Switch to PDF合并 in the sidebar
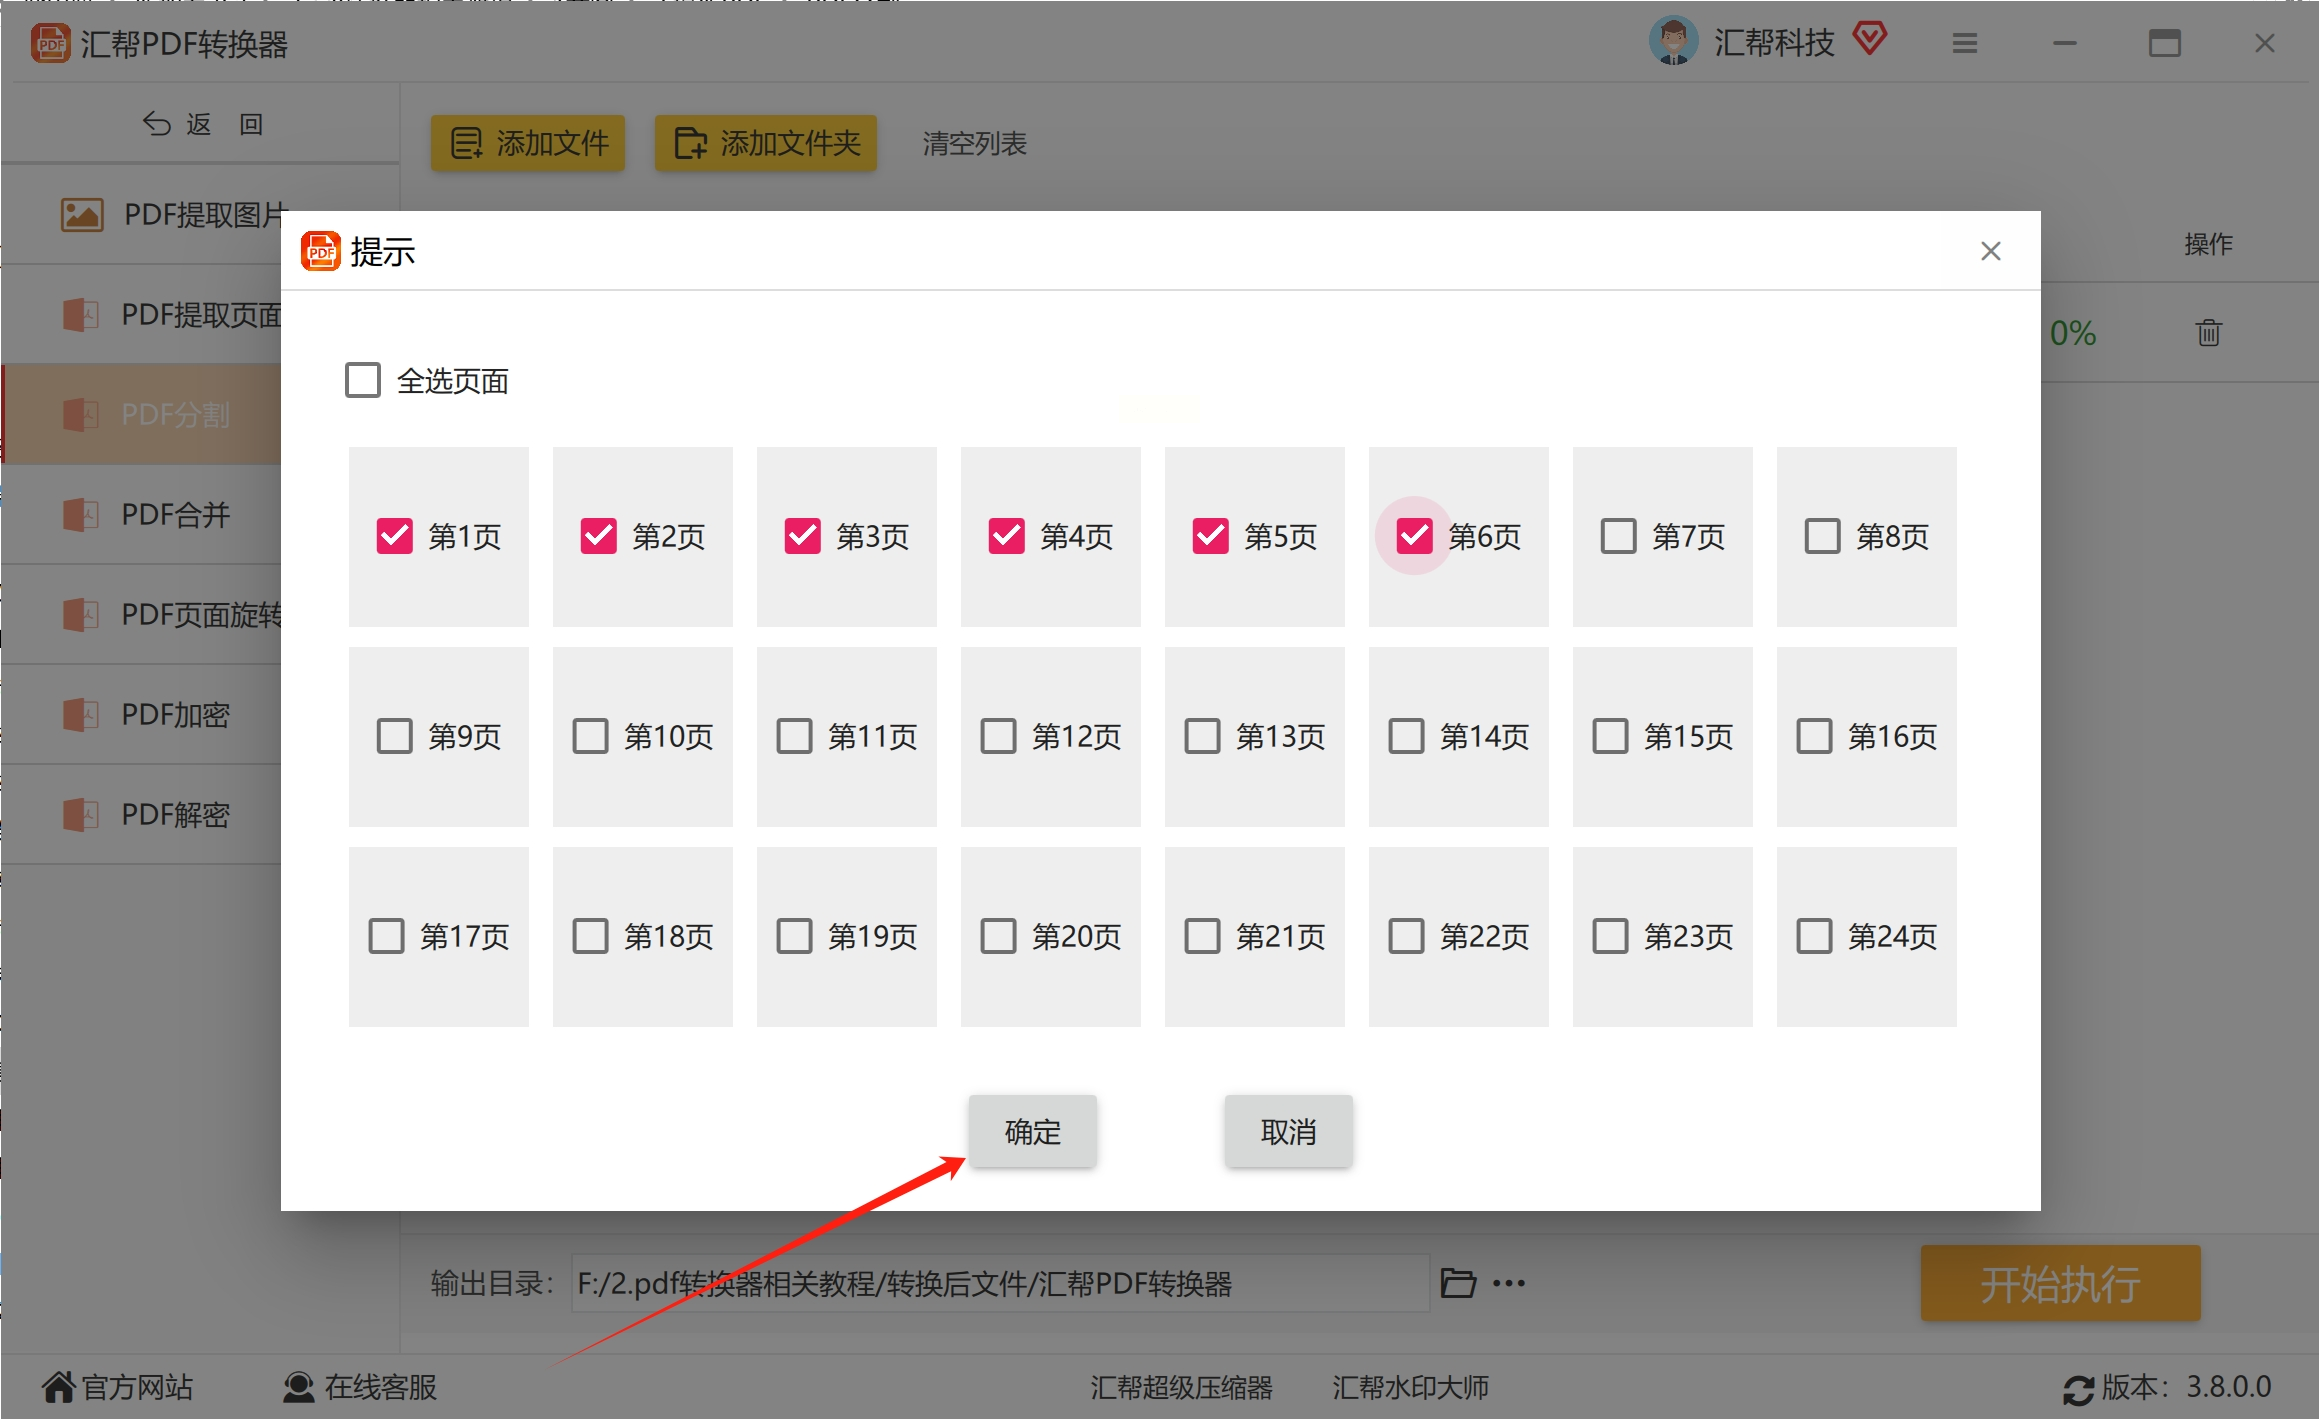Viewport: 2319px width, 1419px height. coord(175,515)
